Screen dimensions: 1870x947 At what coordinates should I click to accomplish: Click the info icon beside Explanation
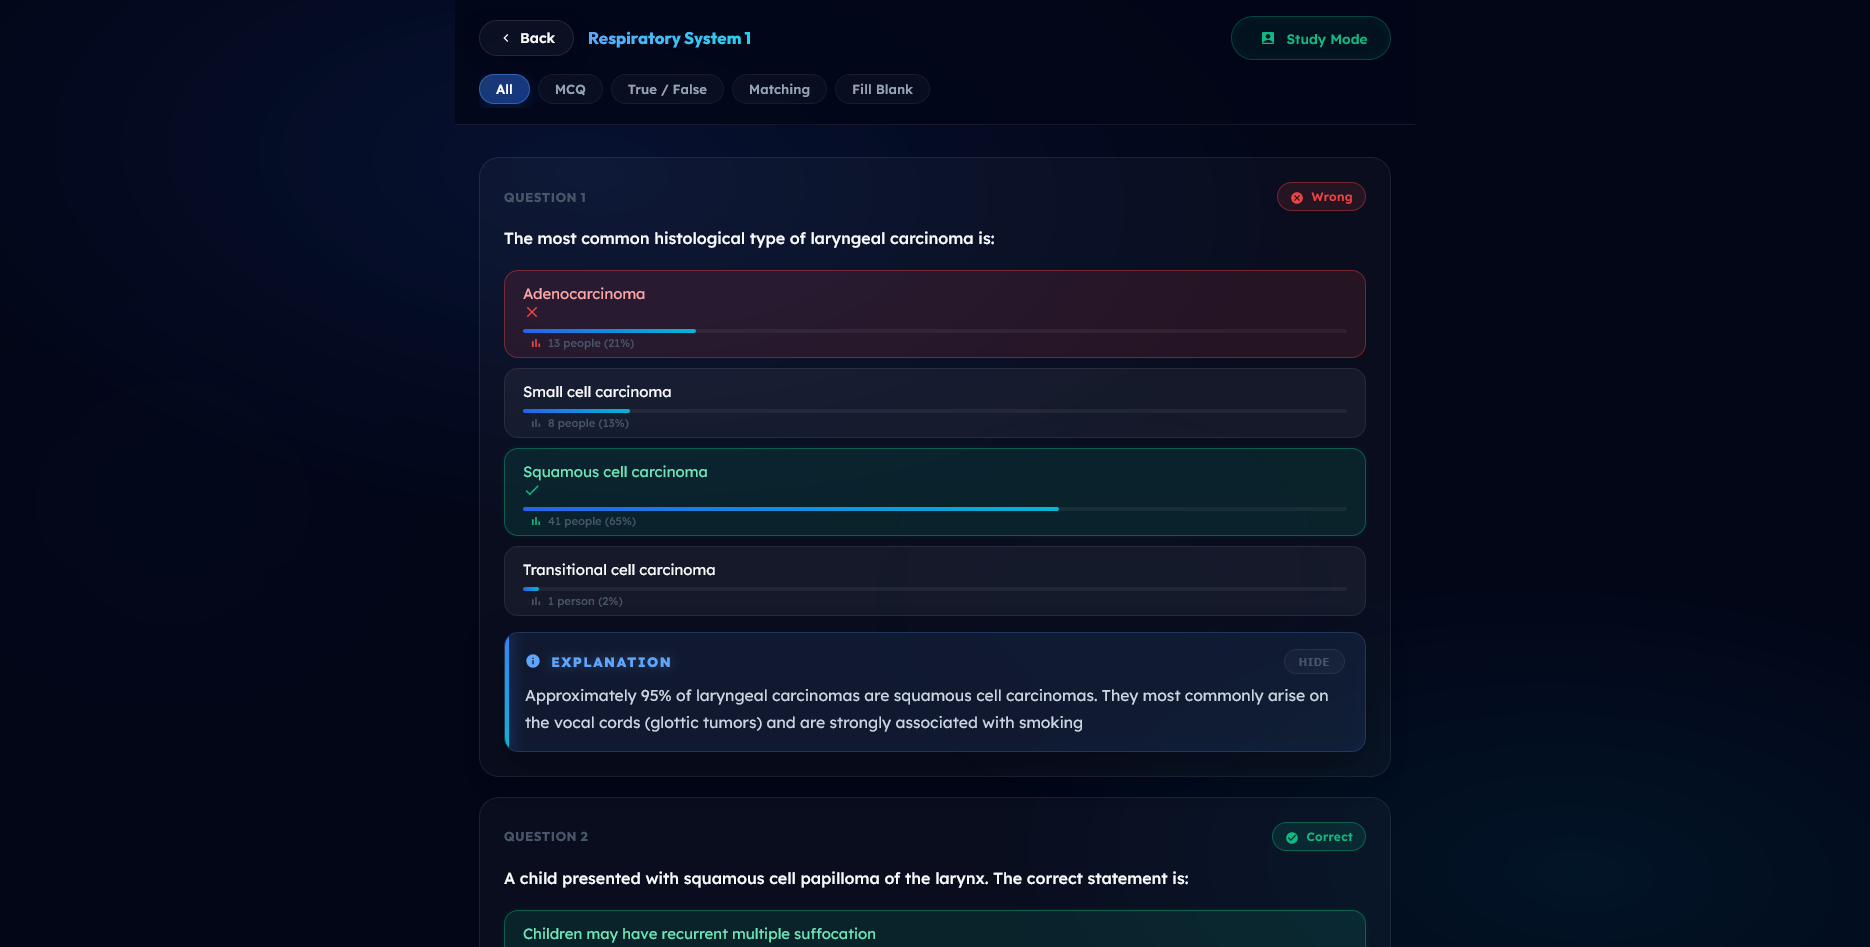[532, 660]
